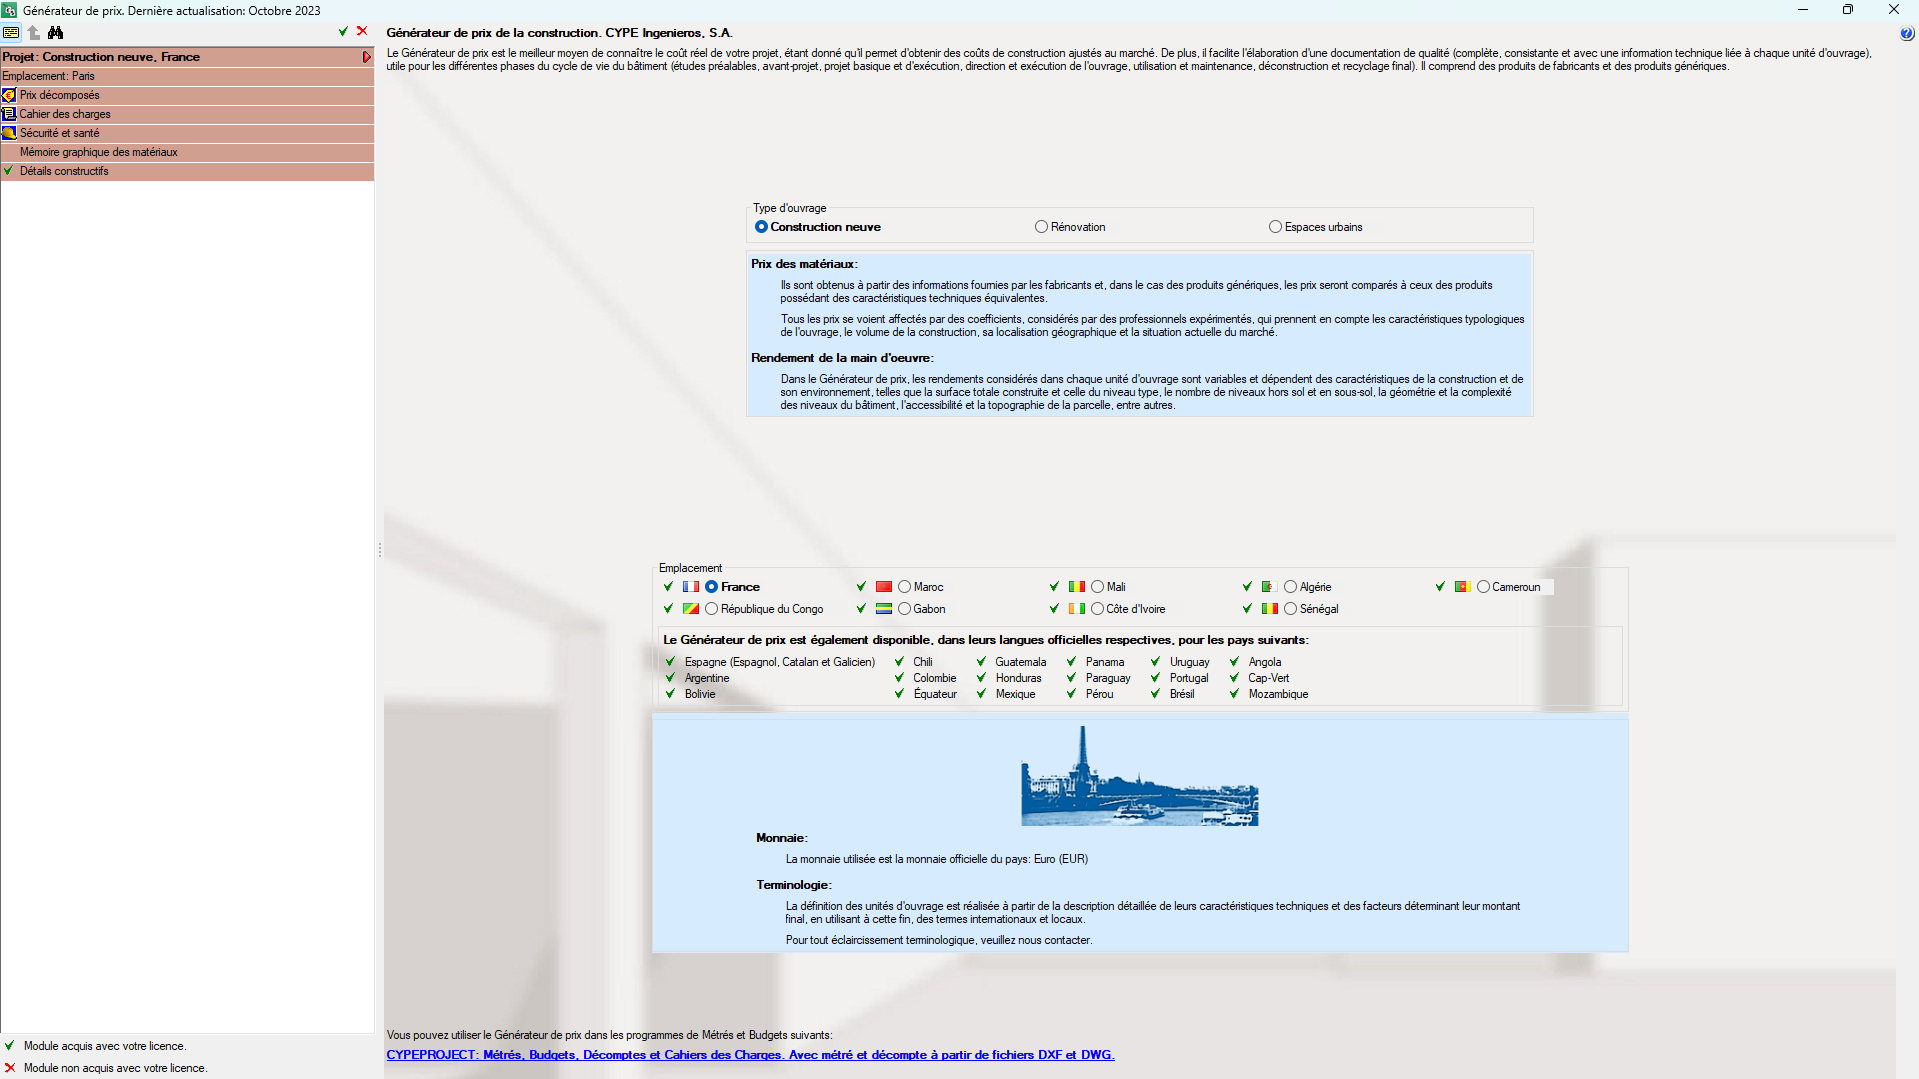Open the Prix décomposés section
This screenshot has width=1919, height=1079.
pos(187,95)
